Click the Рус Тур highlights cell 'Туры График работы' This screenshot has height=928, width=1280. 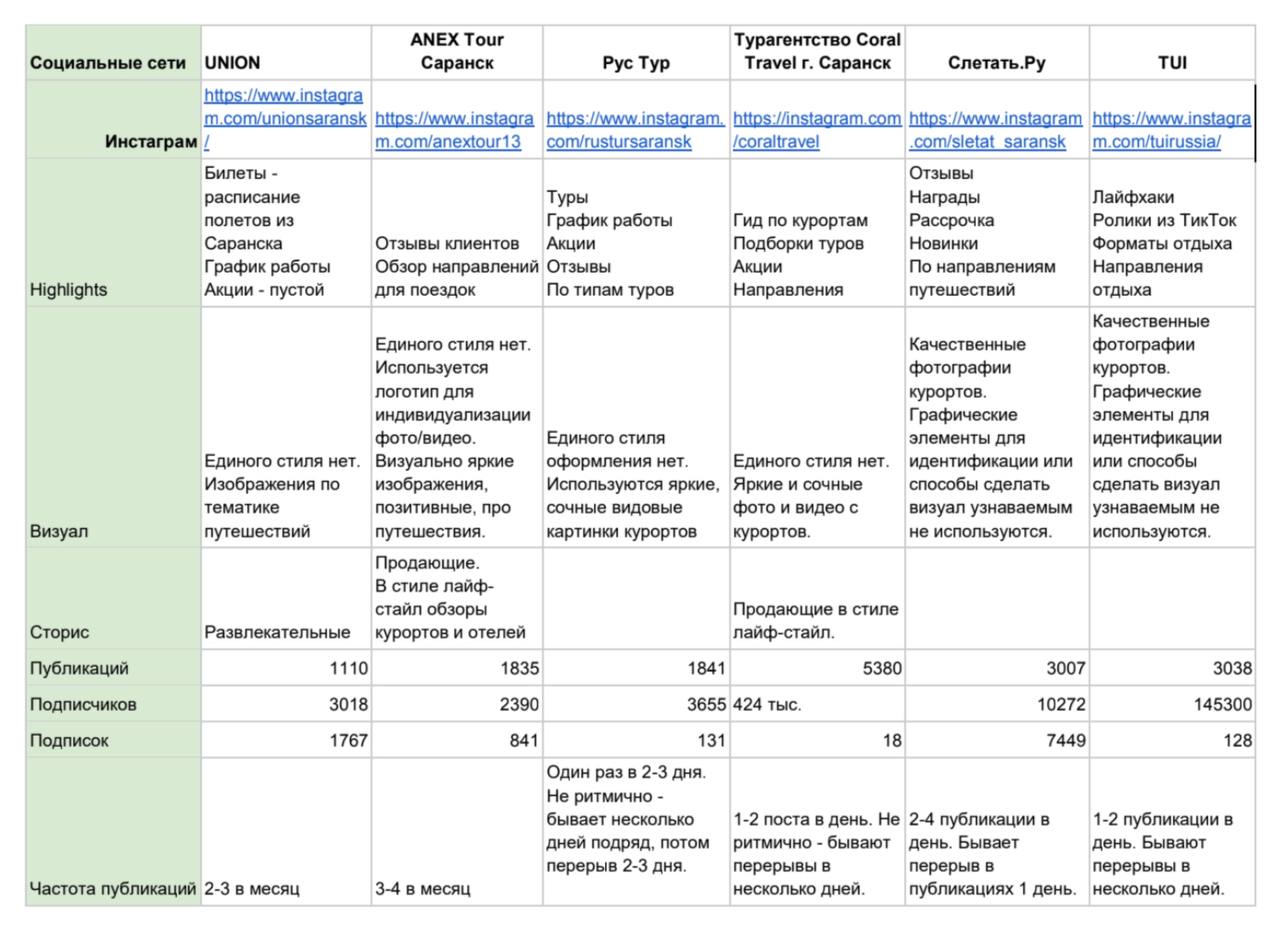pos(636,232)
